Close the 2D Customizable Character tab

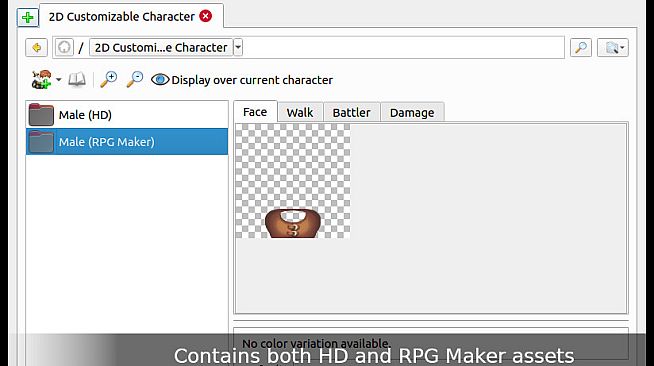point(205,16)
